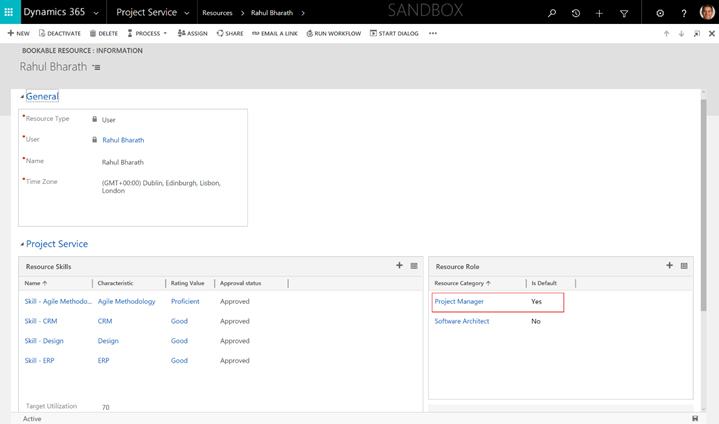This screenshot has height=424, width=719.
Task: Open the settings gear icon
Action: coord(660,13)
